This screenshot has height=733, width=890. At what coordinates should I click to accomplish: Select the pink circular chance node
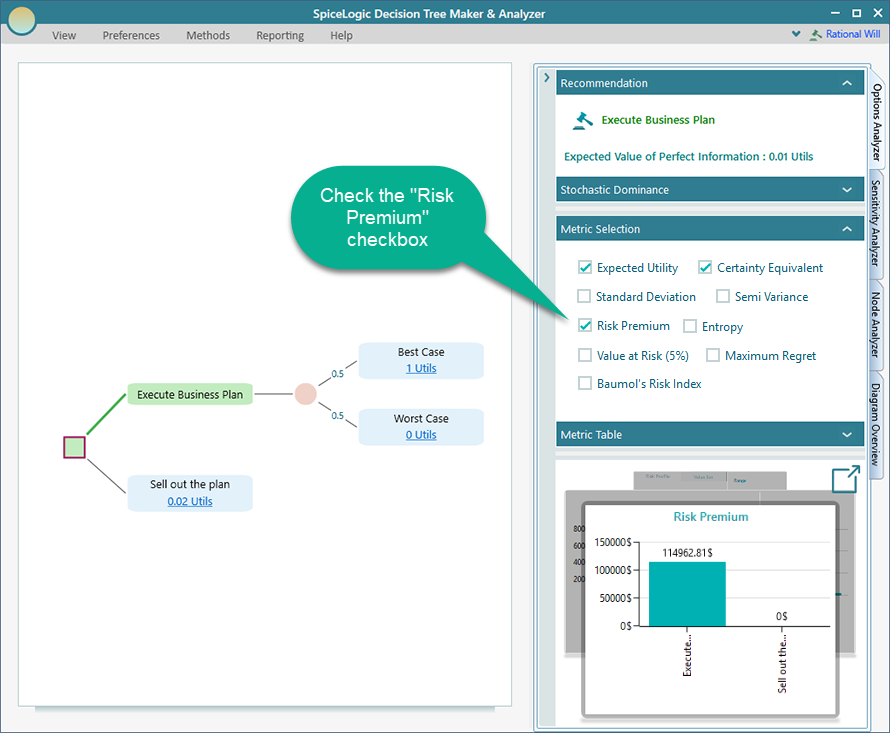pyautogui.click(x=306, y=394)
